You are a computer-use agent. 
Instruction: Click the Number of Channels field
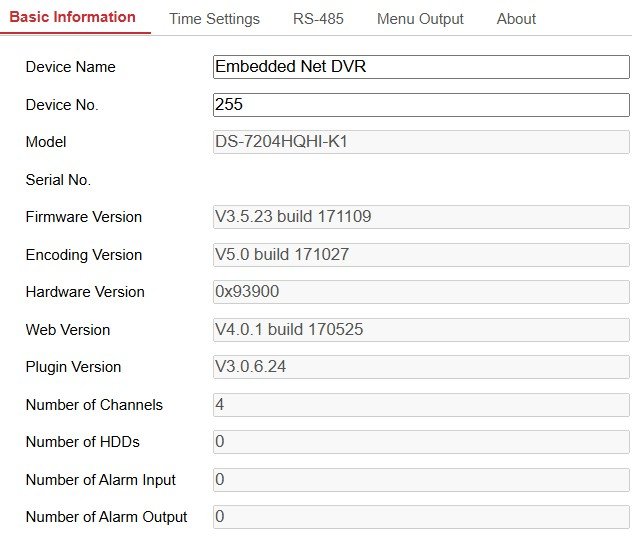[x=421, y=405]
